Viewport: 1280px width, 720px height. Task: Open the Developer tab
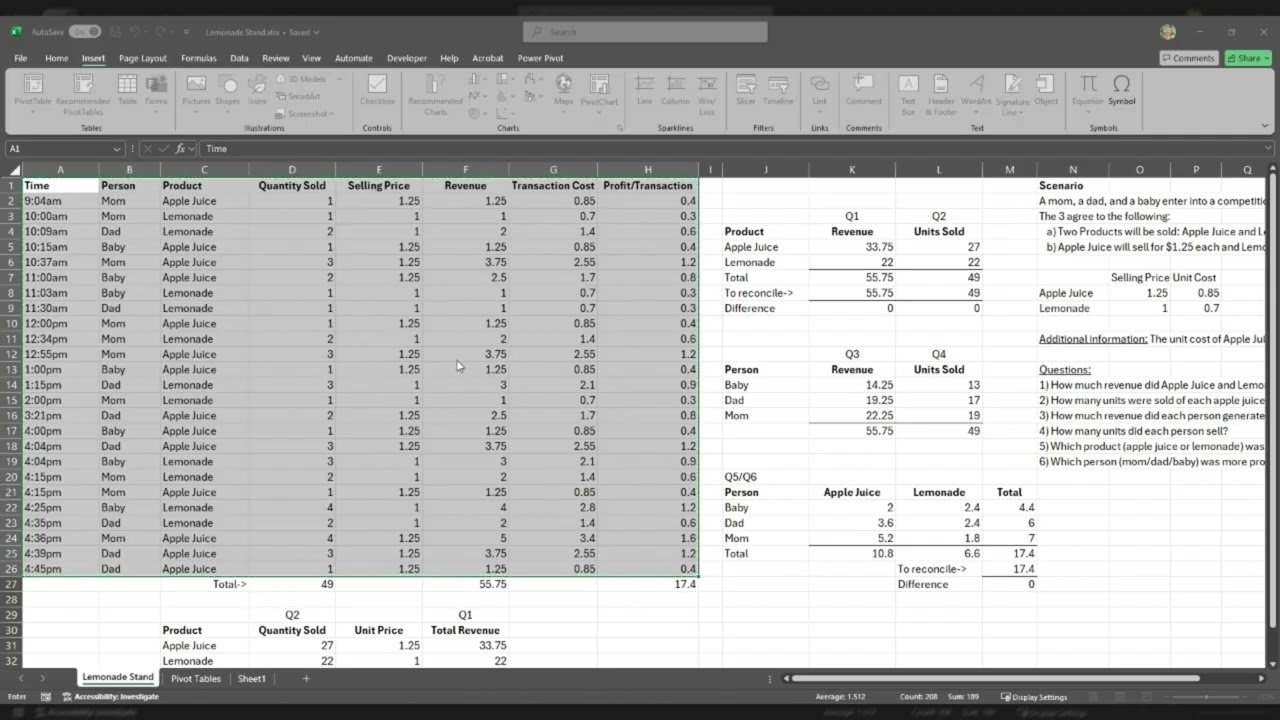pyautogui.click(x=407, y=58)
